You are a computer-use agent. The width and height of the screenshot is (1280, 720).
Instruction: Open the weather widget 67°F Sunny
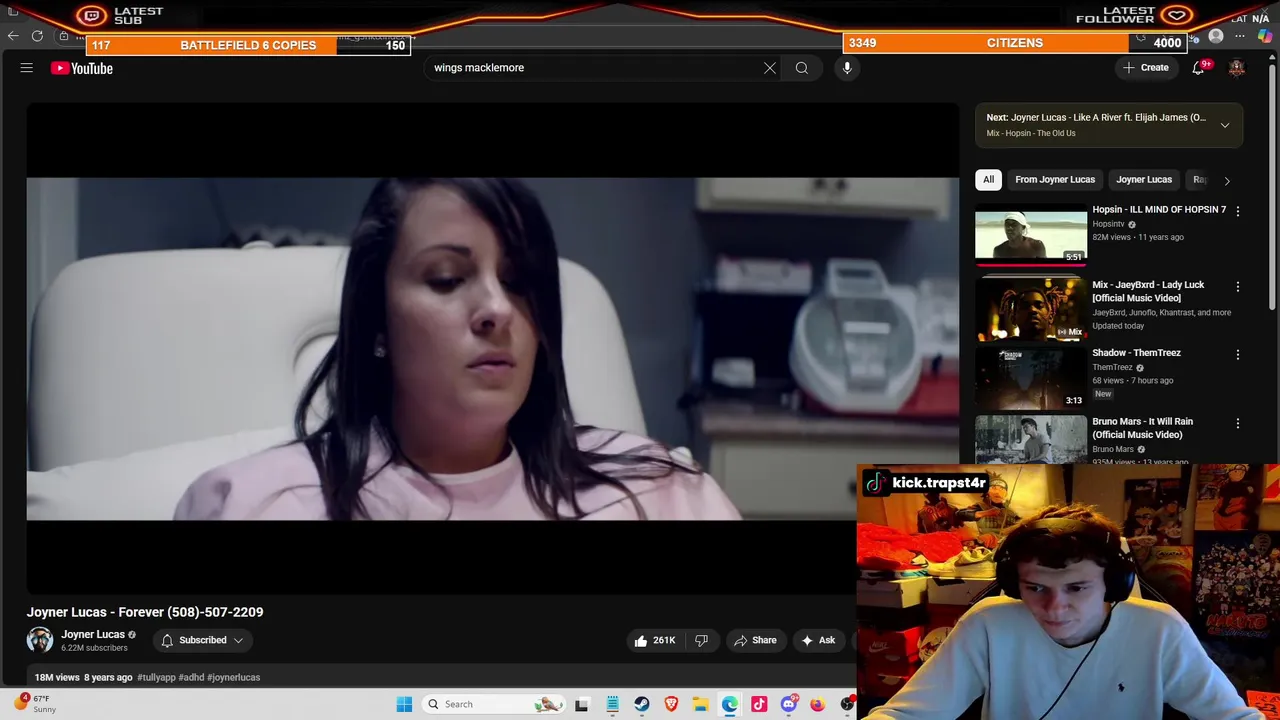coord(35,704)
